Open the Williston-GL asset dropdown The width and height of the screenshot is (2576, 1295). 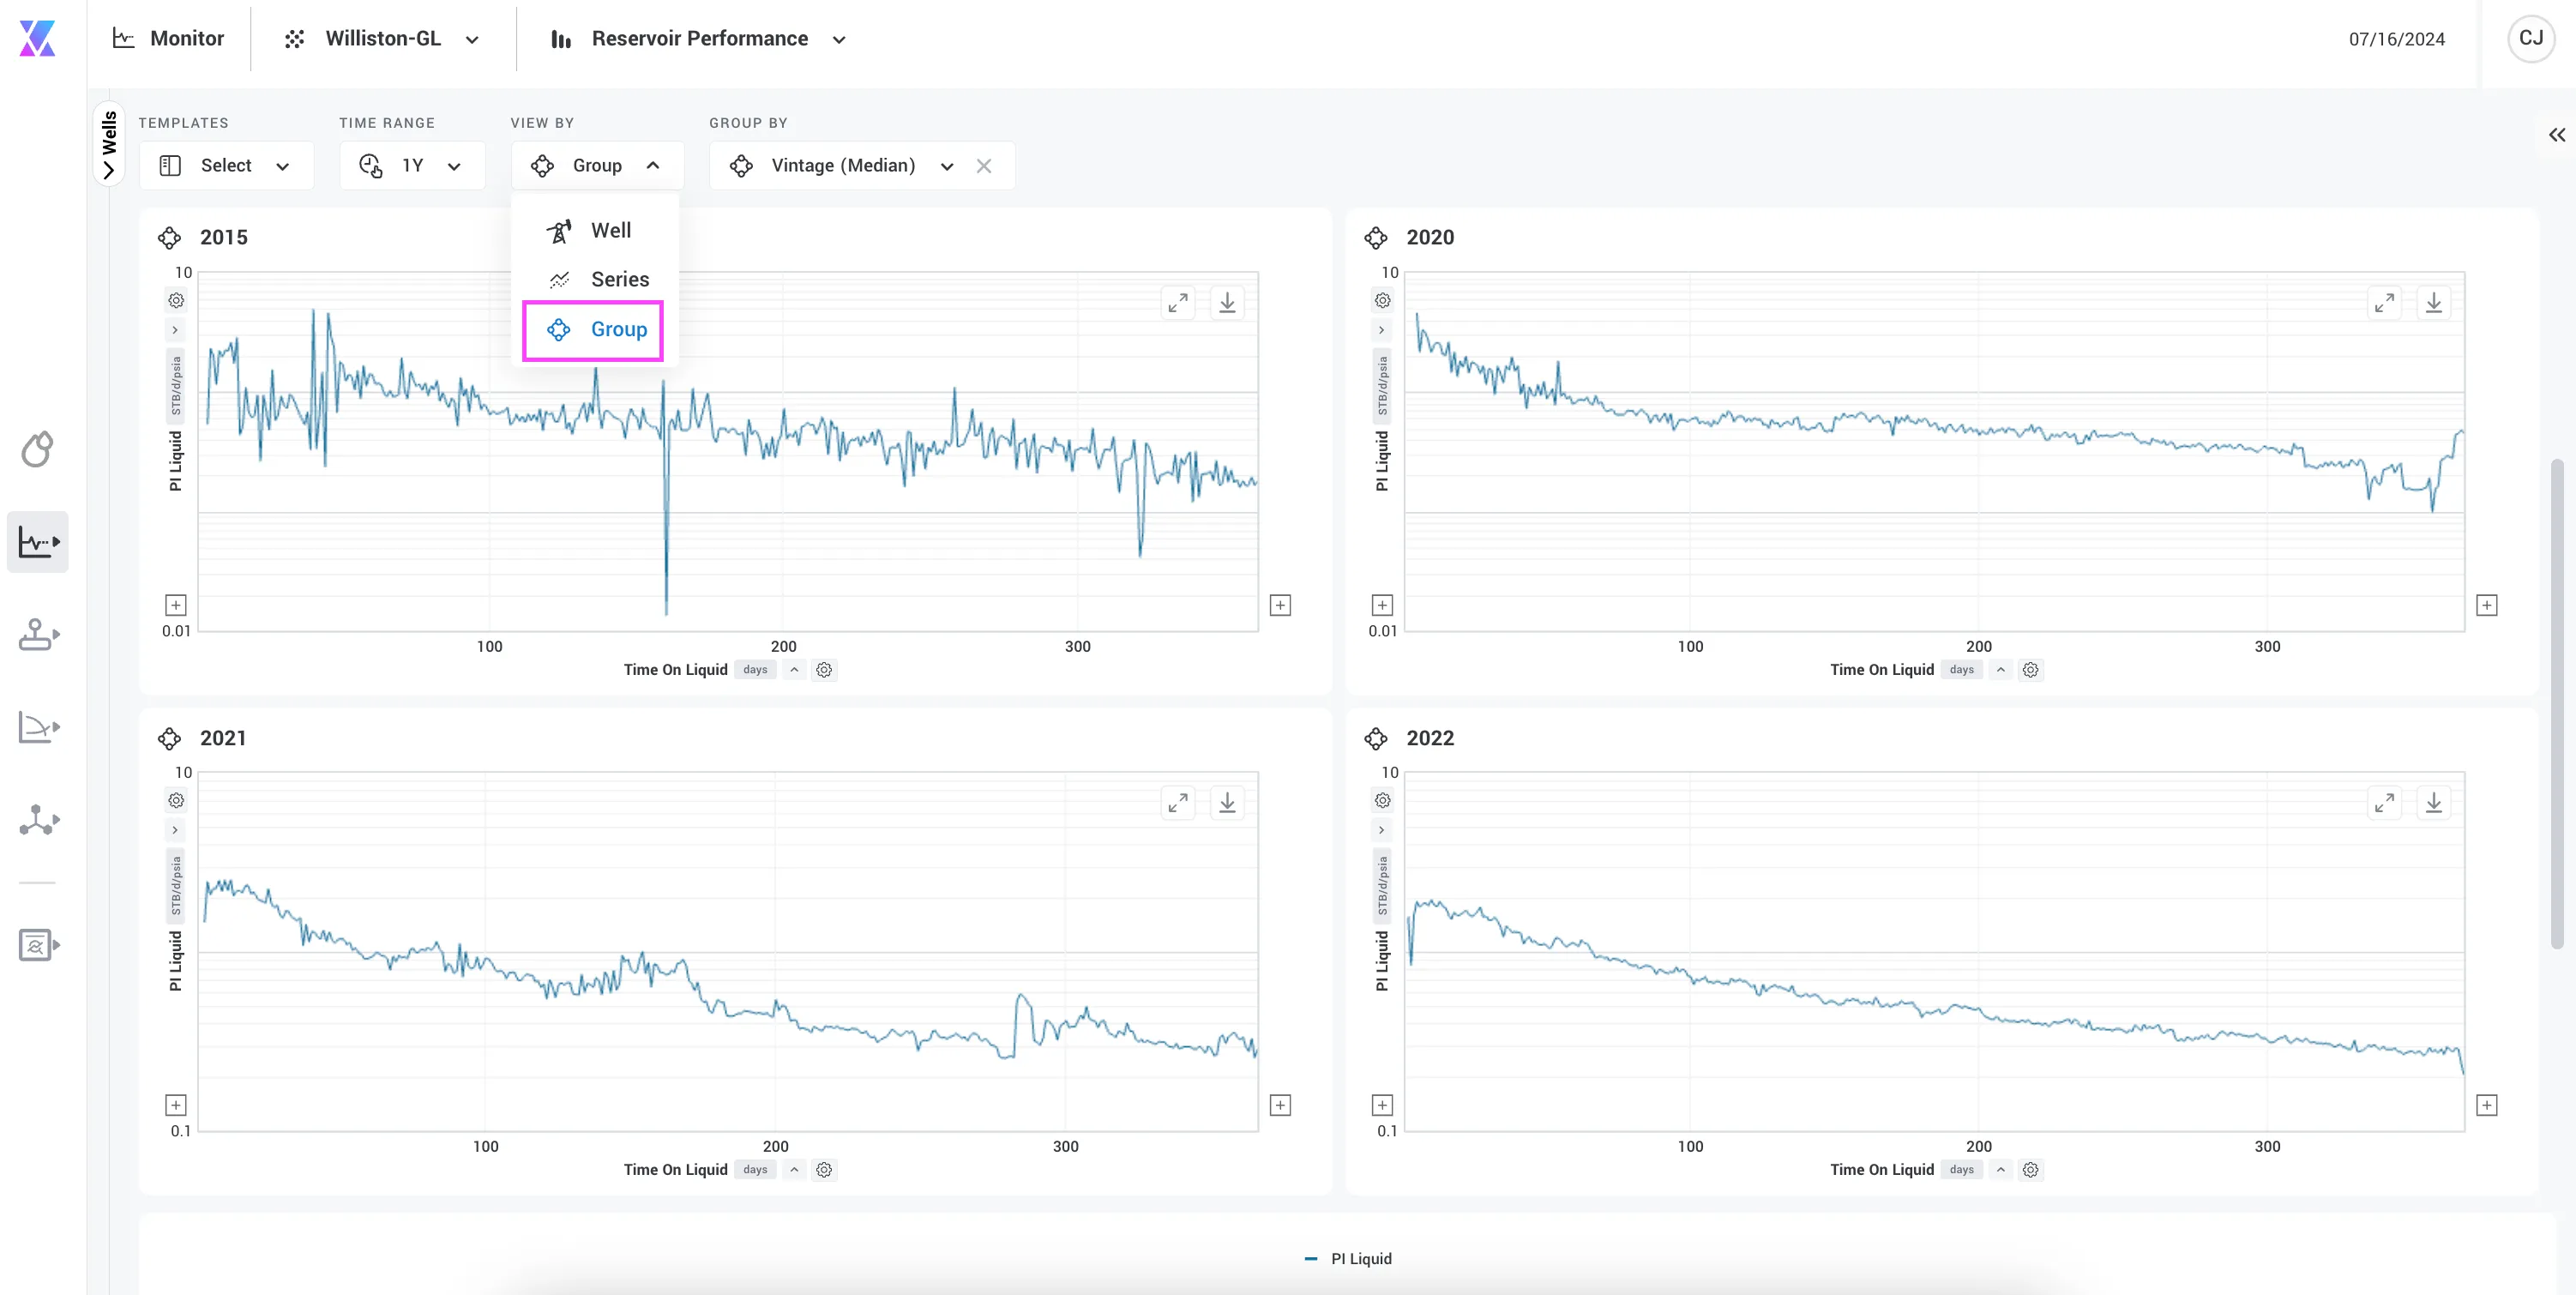[x=383, y=39]
